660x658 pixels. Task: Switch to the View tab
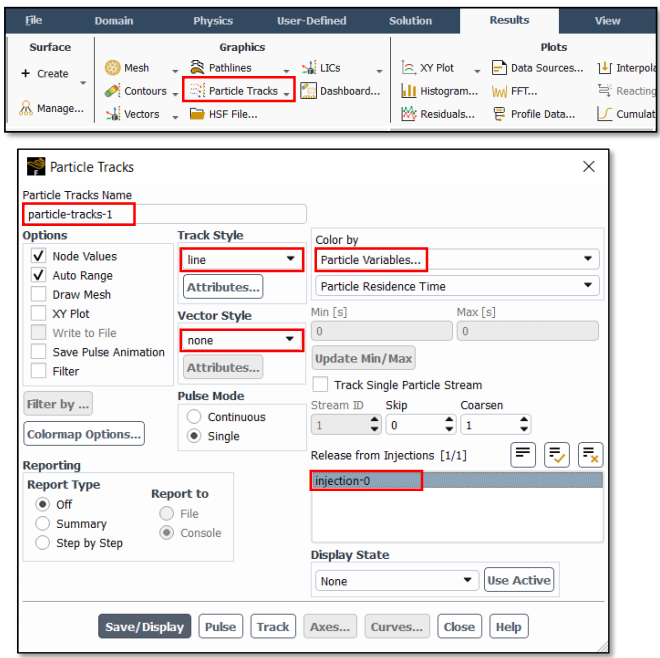607,21
